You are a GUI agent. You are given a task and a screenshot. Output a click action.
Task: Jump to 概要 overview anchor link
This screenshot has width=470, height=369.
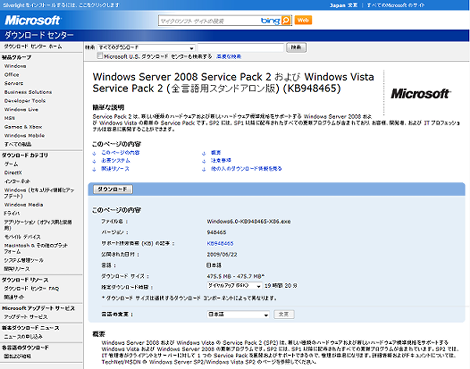(x=216, y=153)
